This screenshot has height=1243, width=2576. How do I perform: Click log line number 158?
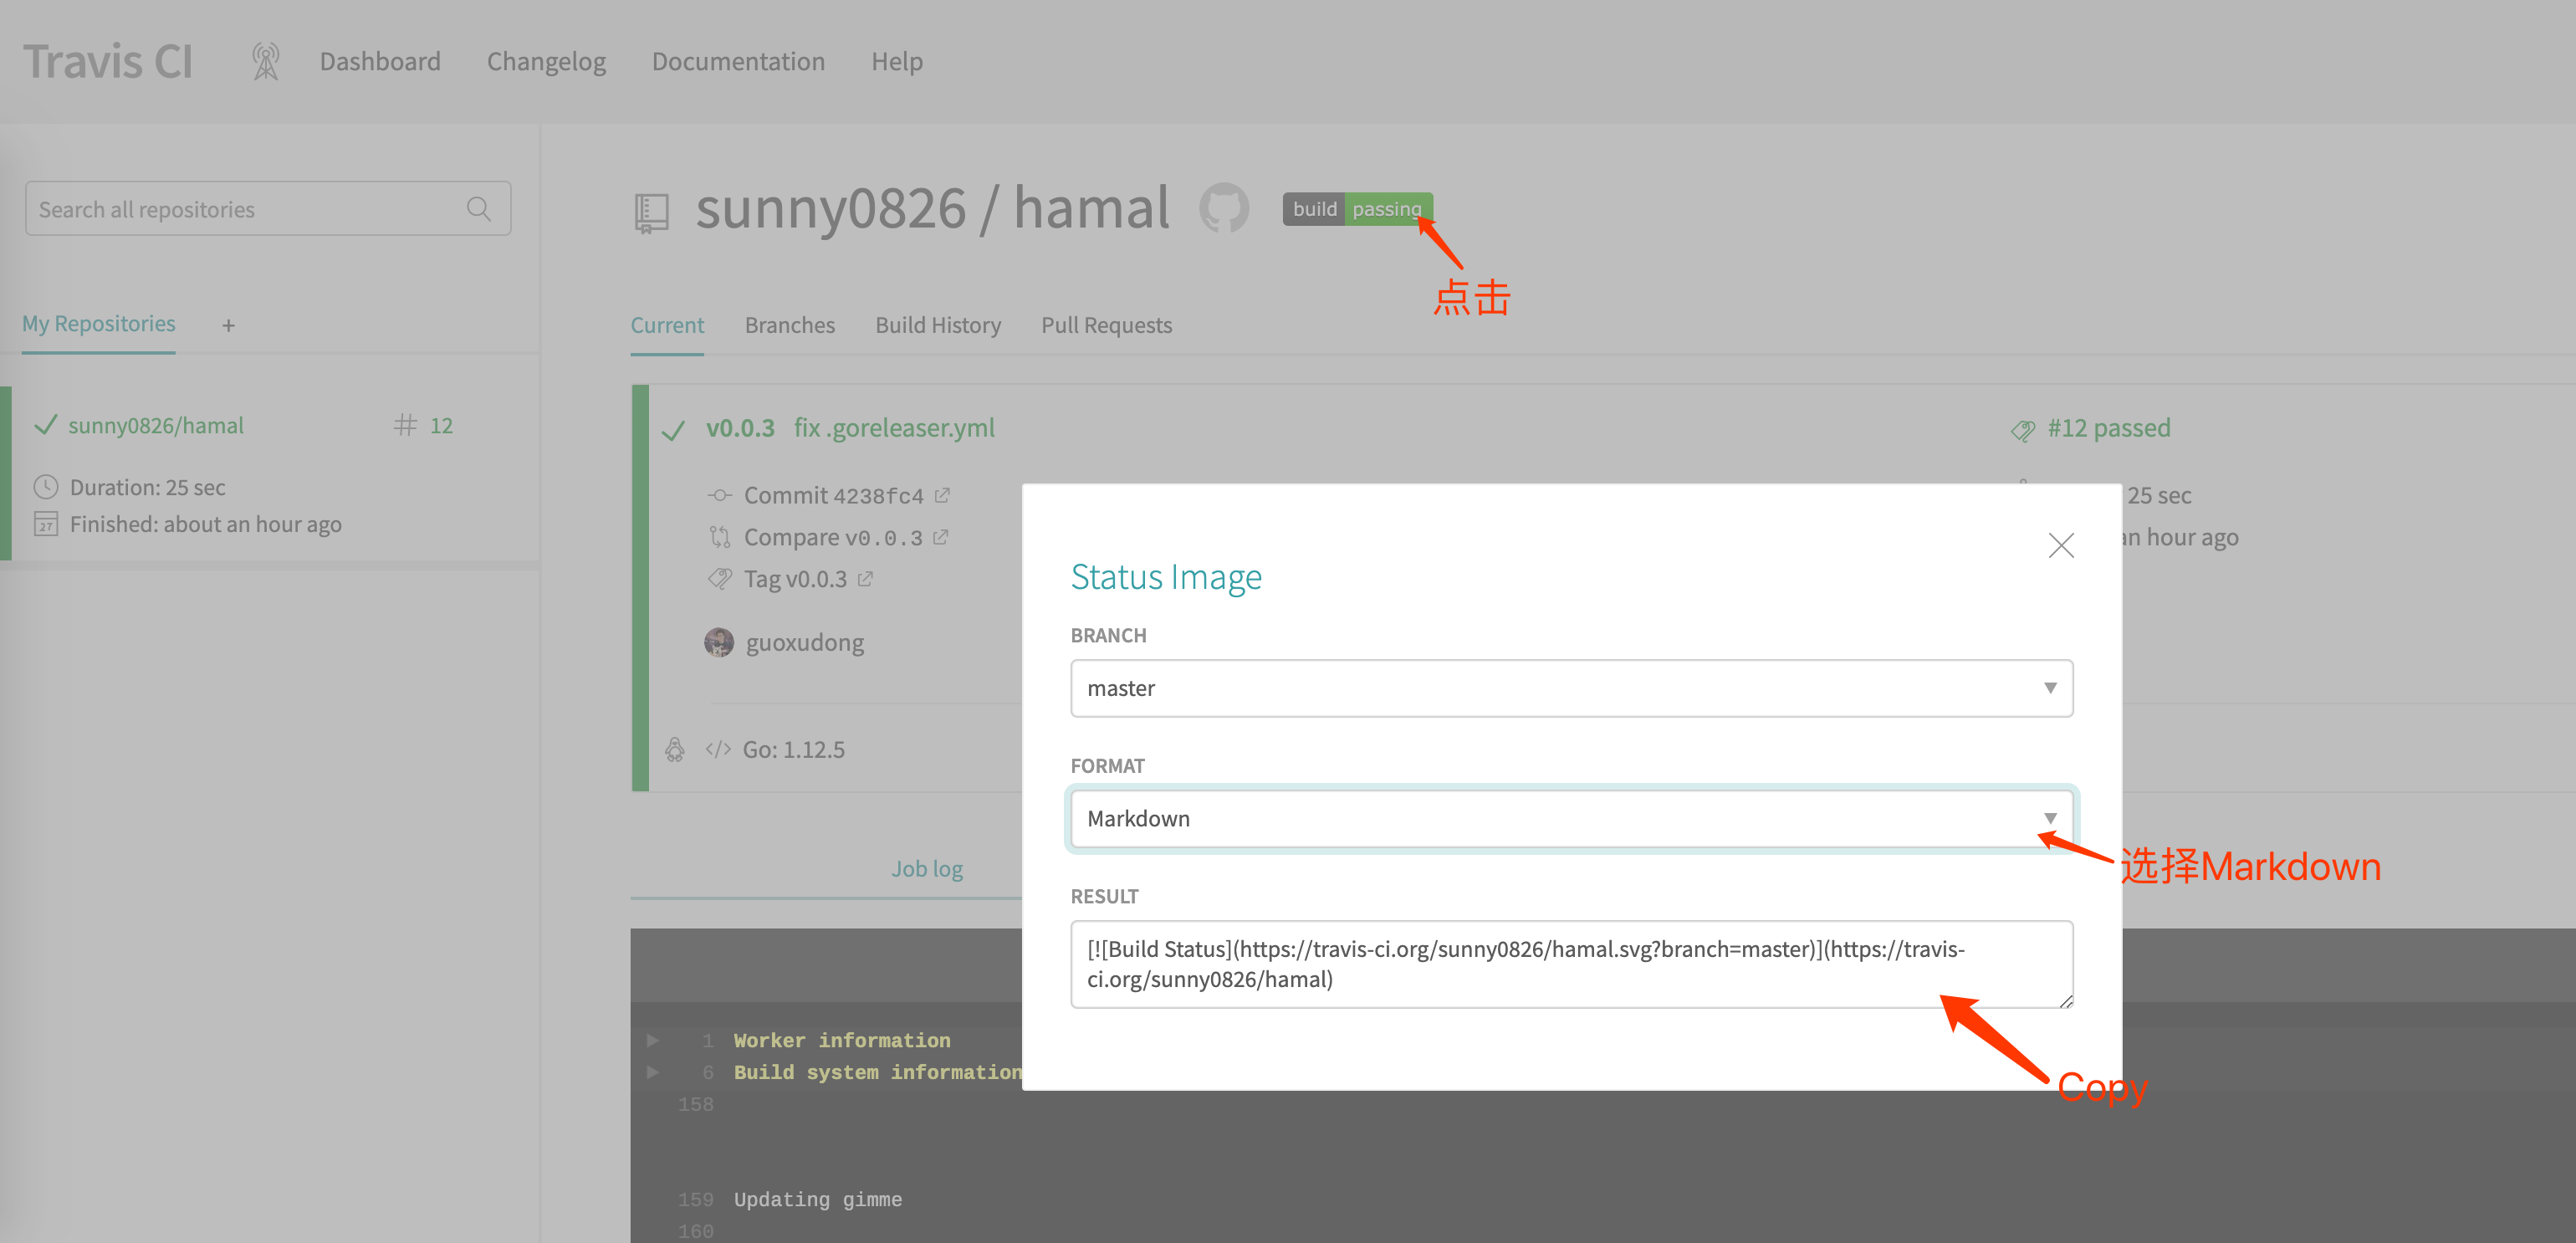point(696,1104)
